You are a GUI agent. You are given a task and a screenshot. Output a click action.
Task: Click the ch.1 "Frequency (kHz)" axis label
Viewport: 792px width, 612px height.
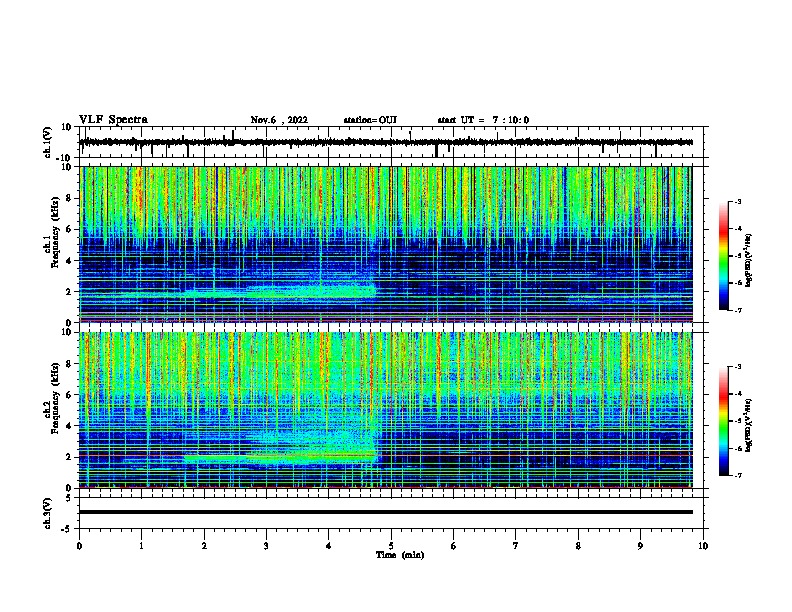55,233
